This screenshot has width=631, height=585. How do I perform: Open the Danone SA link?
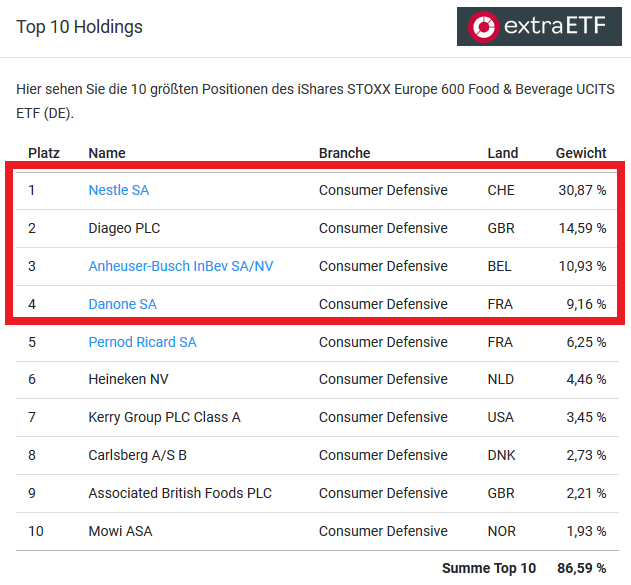click(x=122, y=304)
